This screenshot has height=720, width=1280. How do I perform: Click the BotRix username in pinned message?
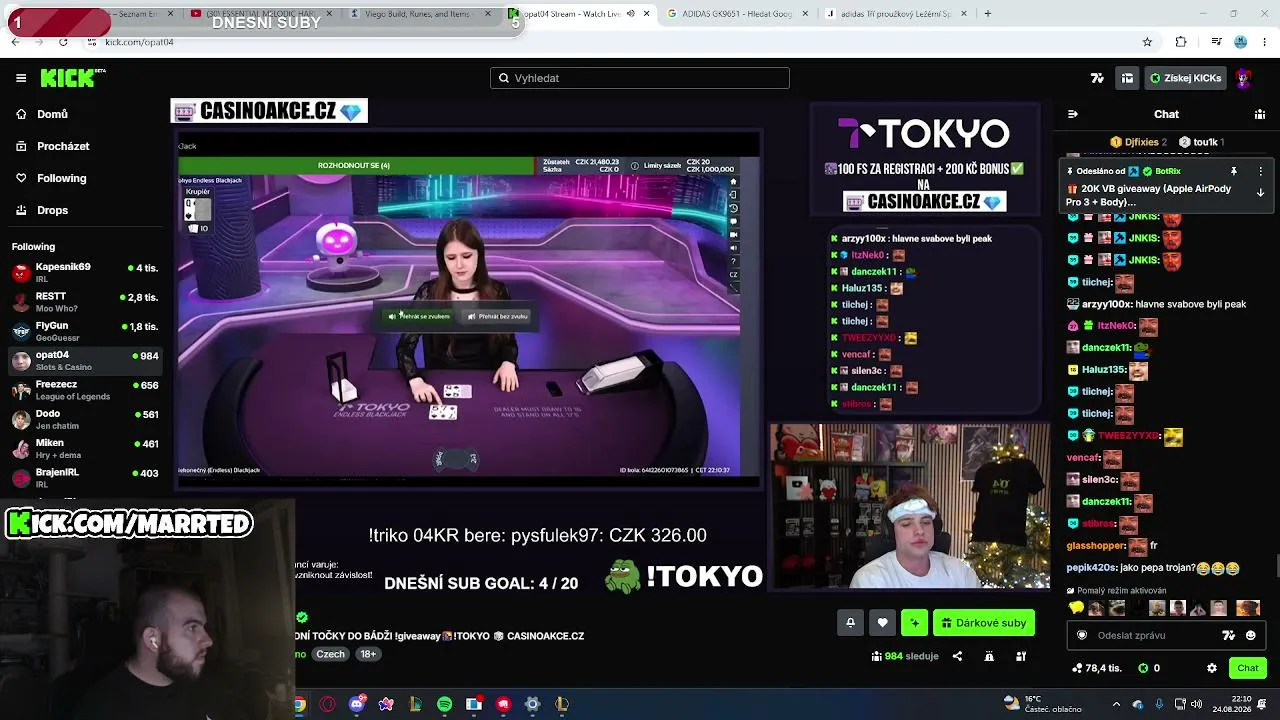(1168, 171)
